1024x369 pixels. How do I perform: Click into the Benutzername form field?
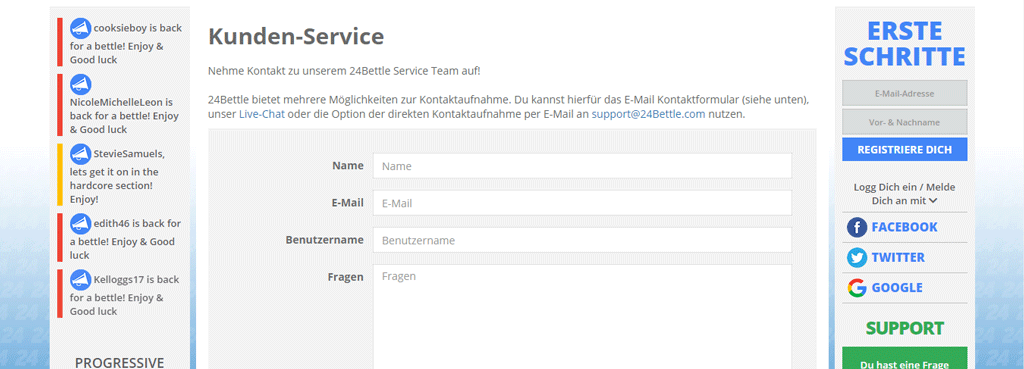point(582,240)
